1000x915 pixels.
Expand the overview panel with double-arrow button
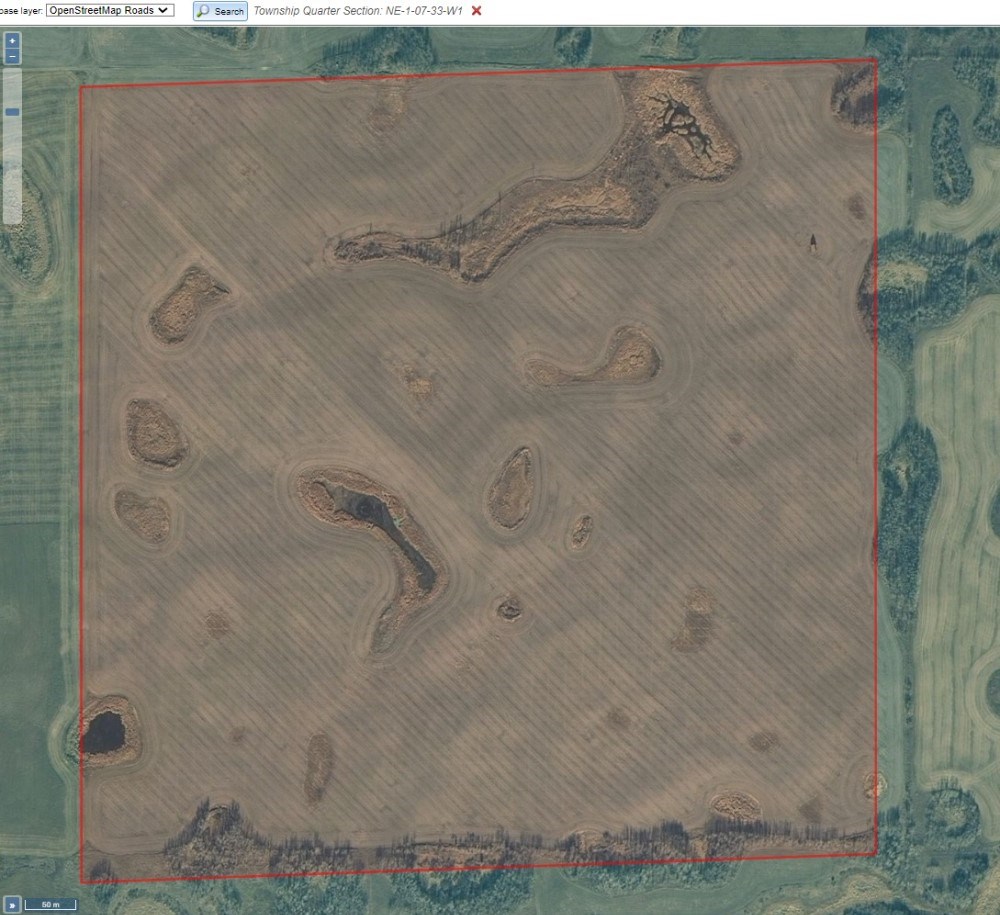click(x=9, y=904)
